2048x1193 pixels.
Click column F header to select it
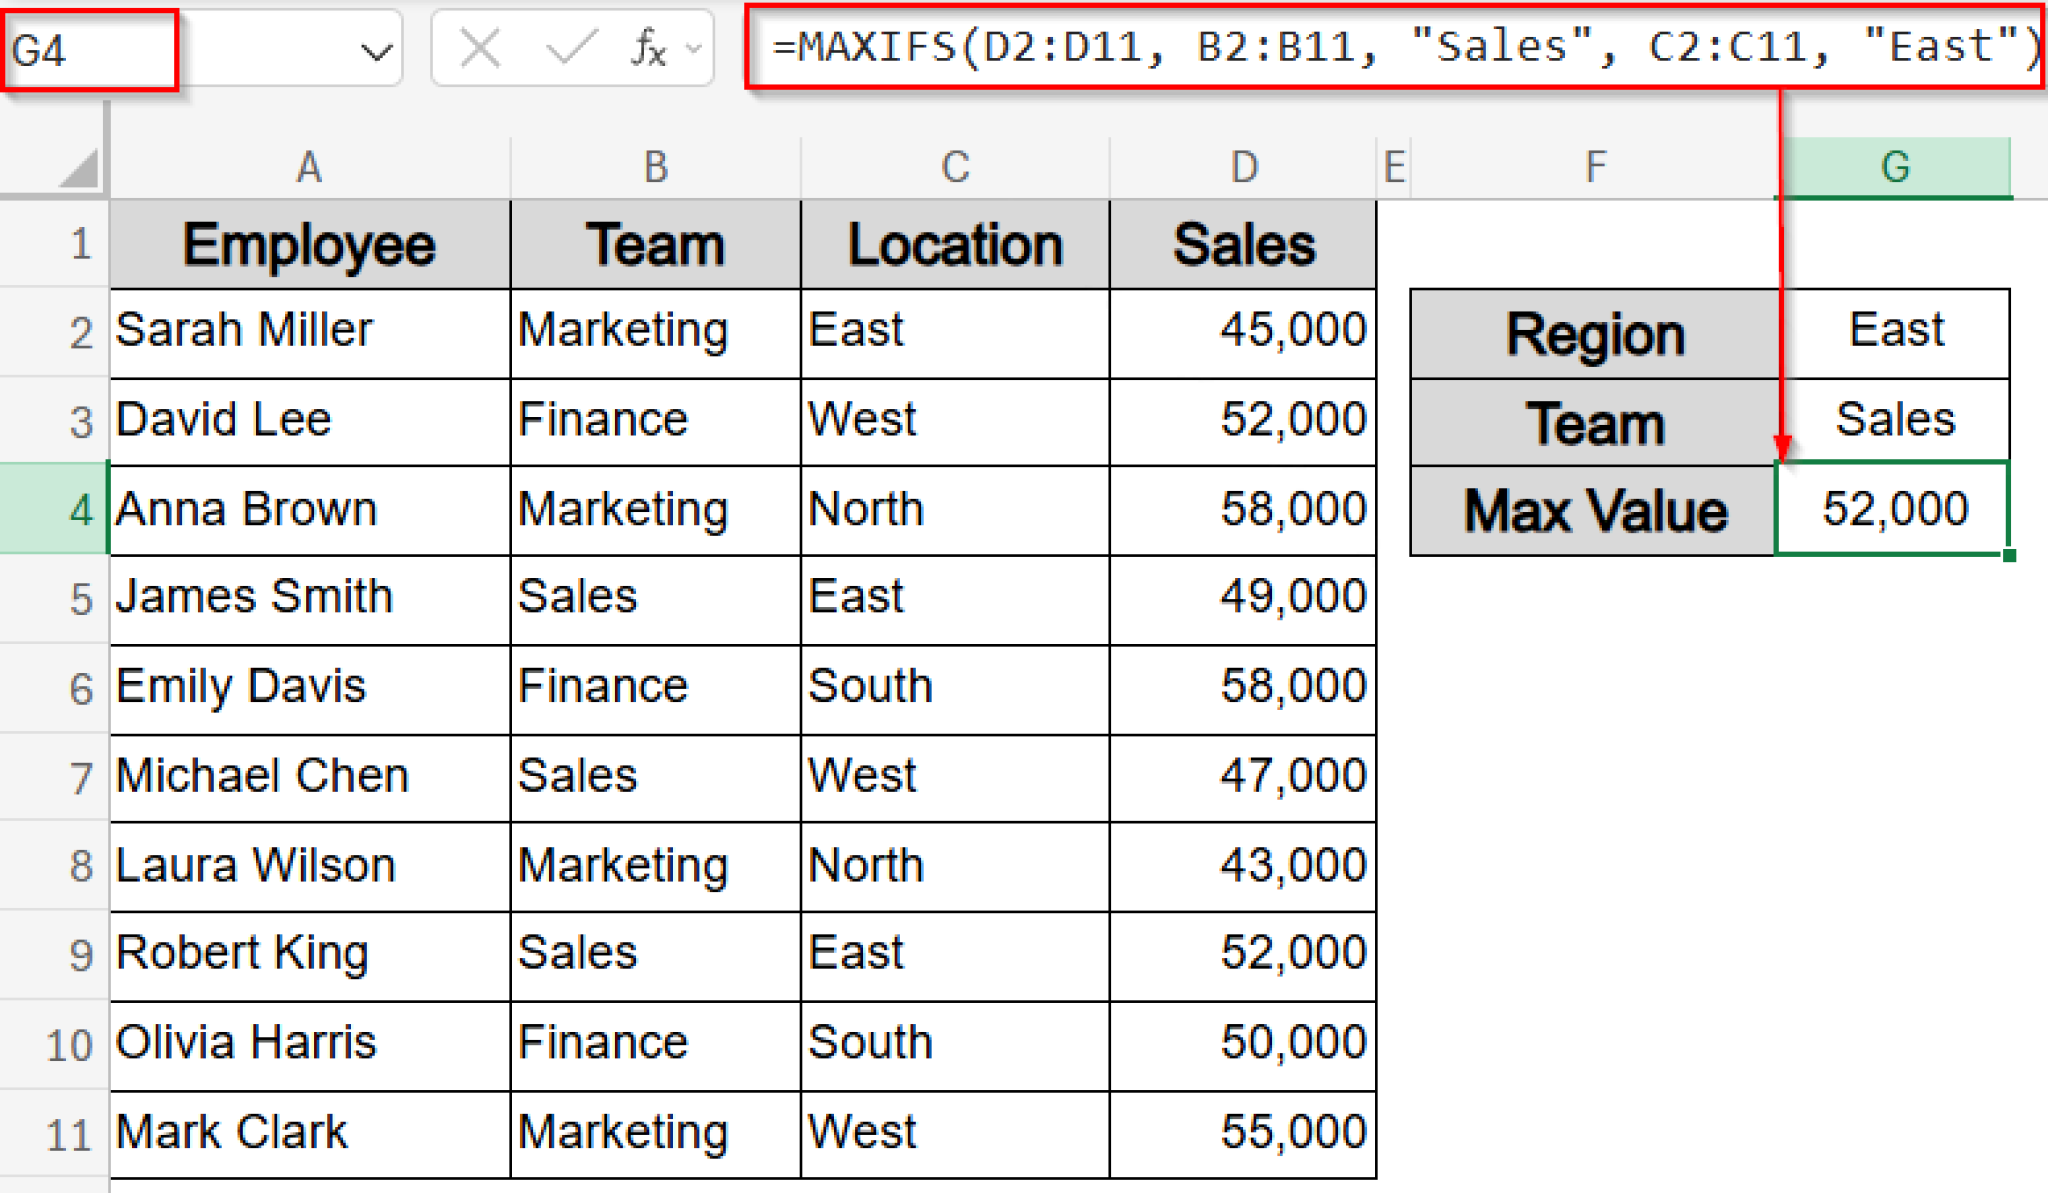pos(1594,167)
